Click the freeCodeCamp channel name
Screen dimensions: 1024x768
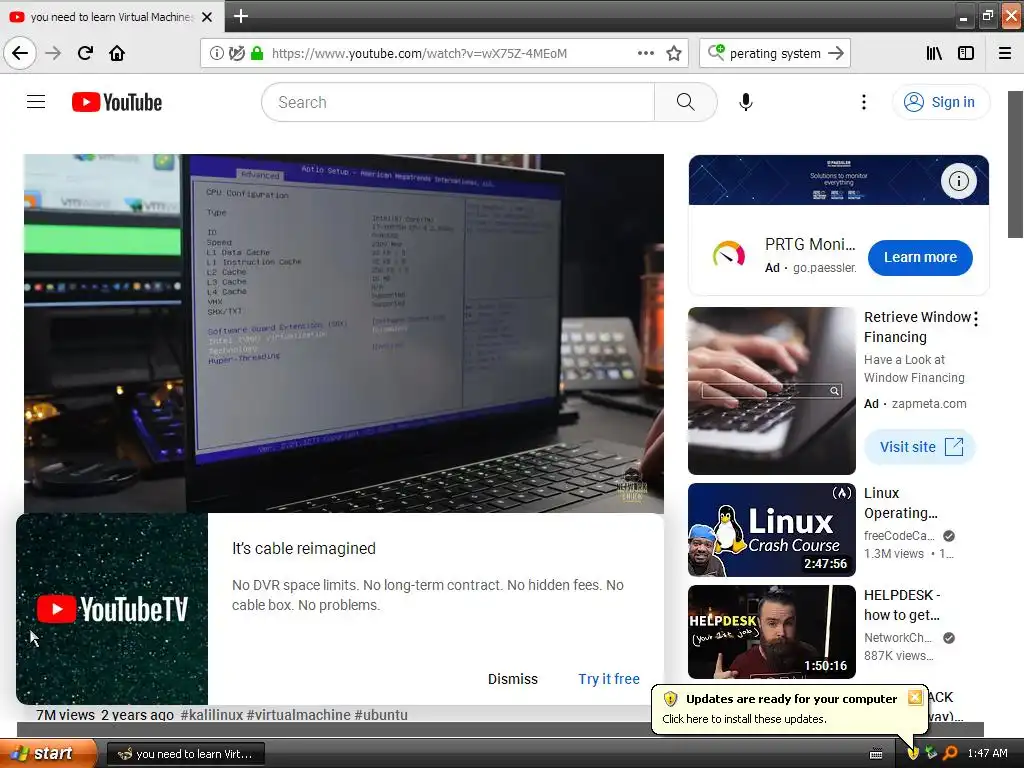899,536
